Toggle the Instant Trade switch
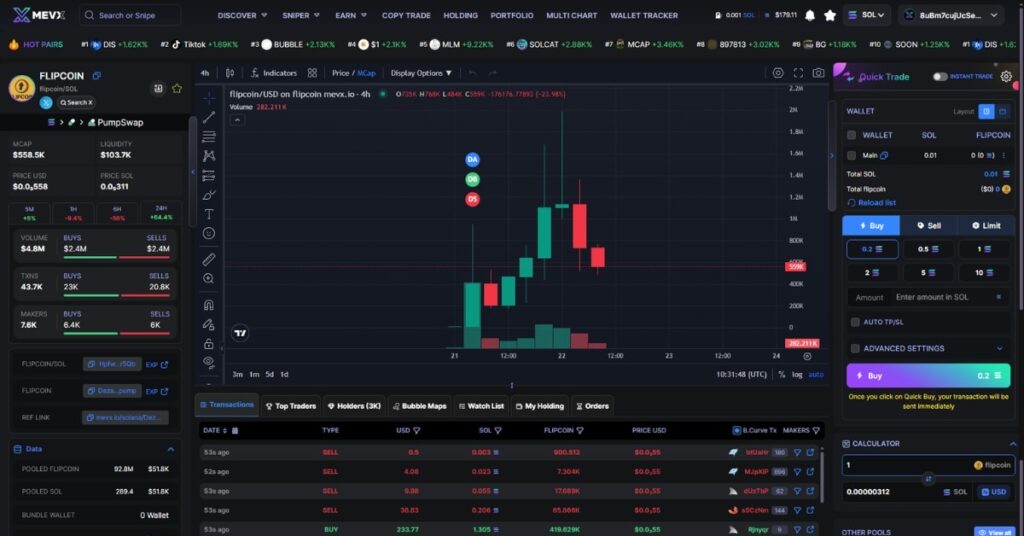This screenshot has height=536, width=1024. pos(940,76)
